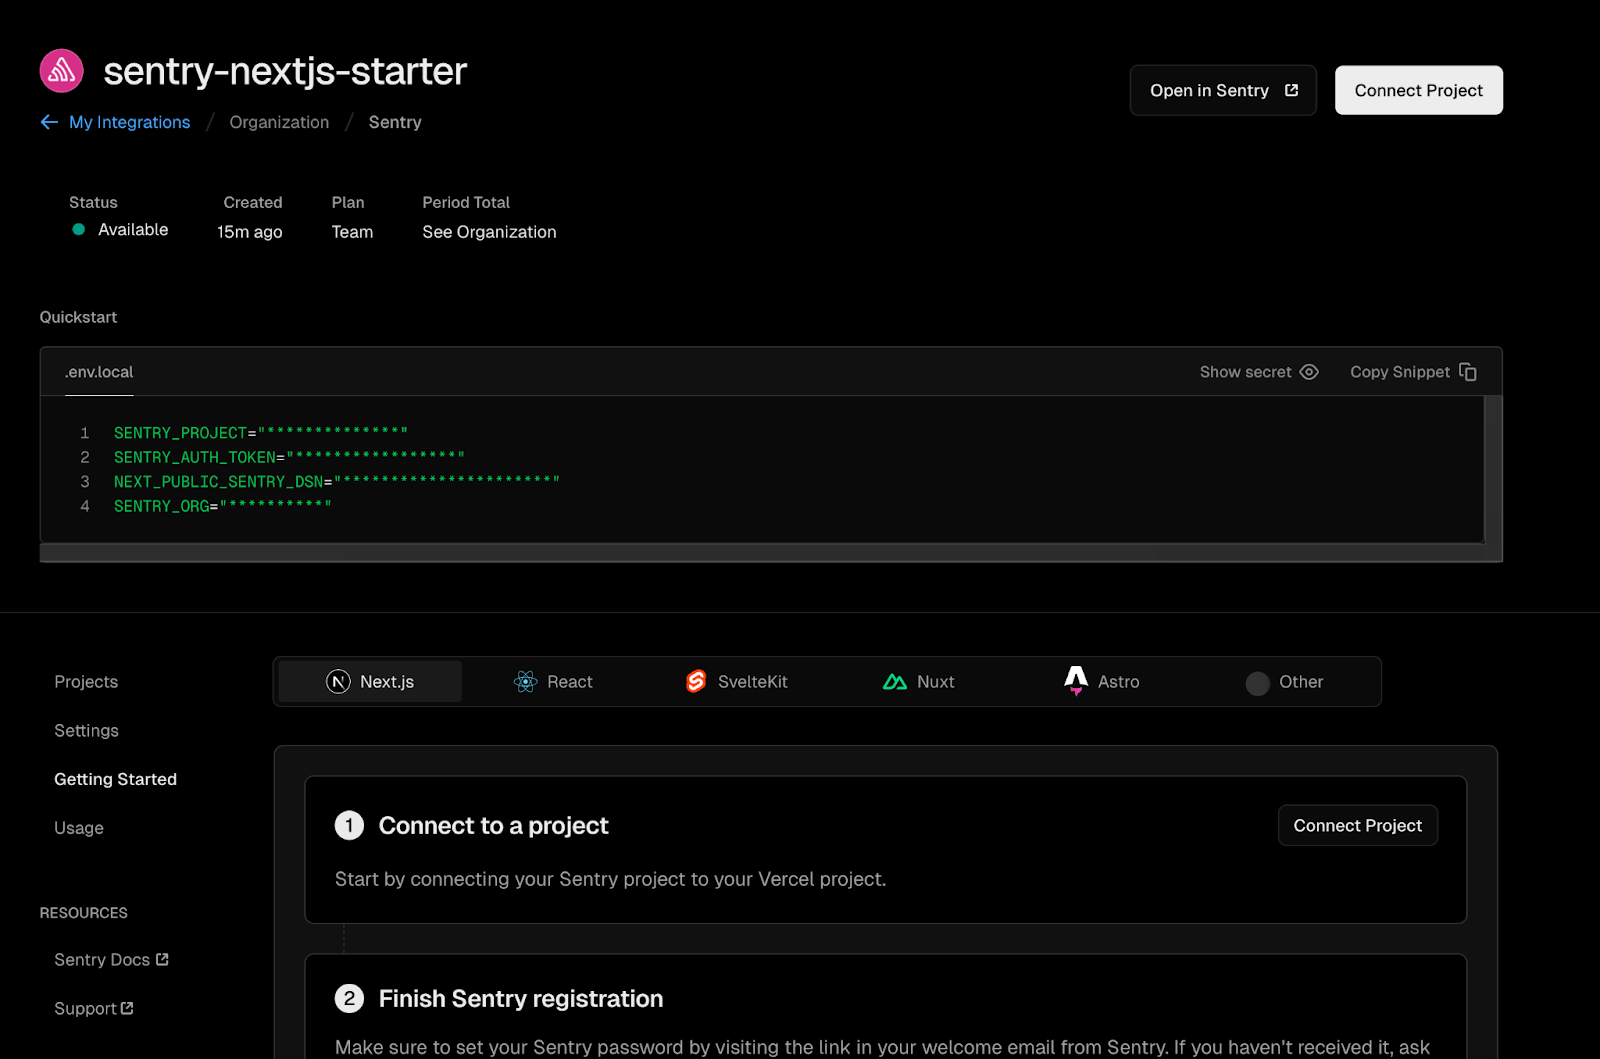Copy the environment snippet

1412,371
